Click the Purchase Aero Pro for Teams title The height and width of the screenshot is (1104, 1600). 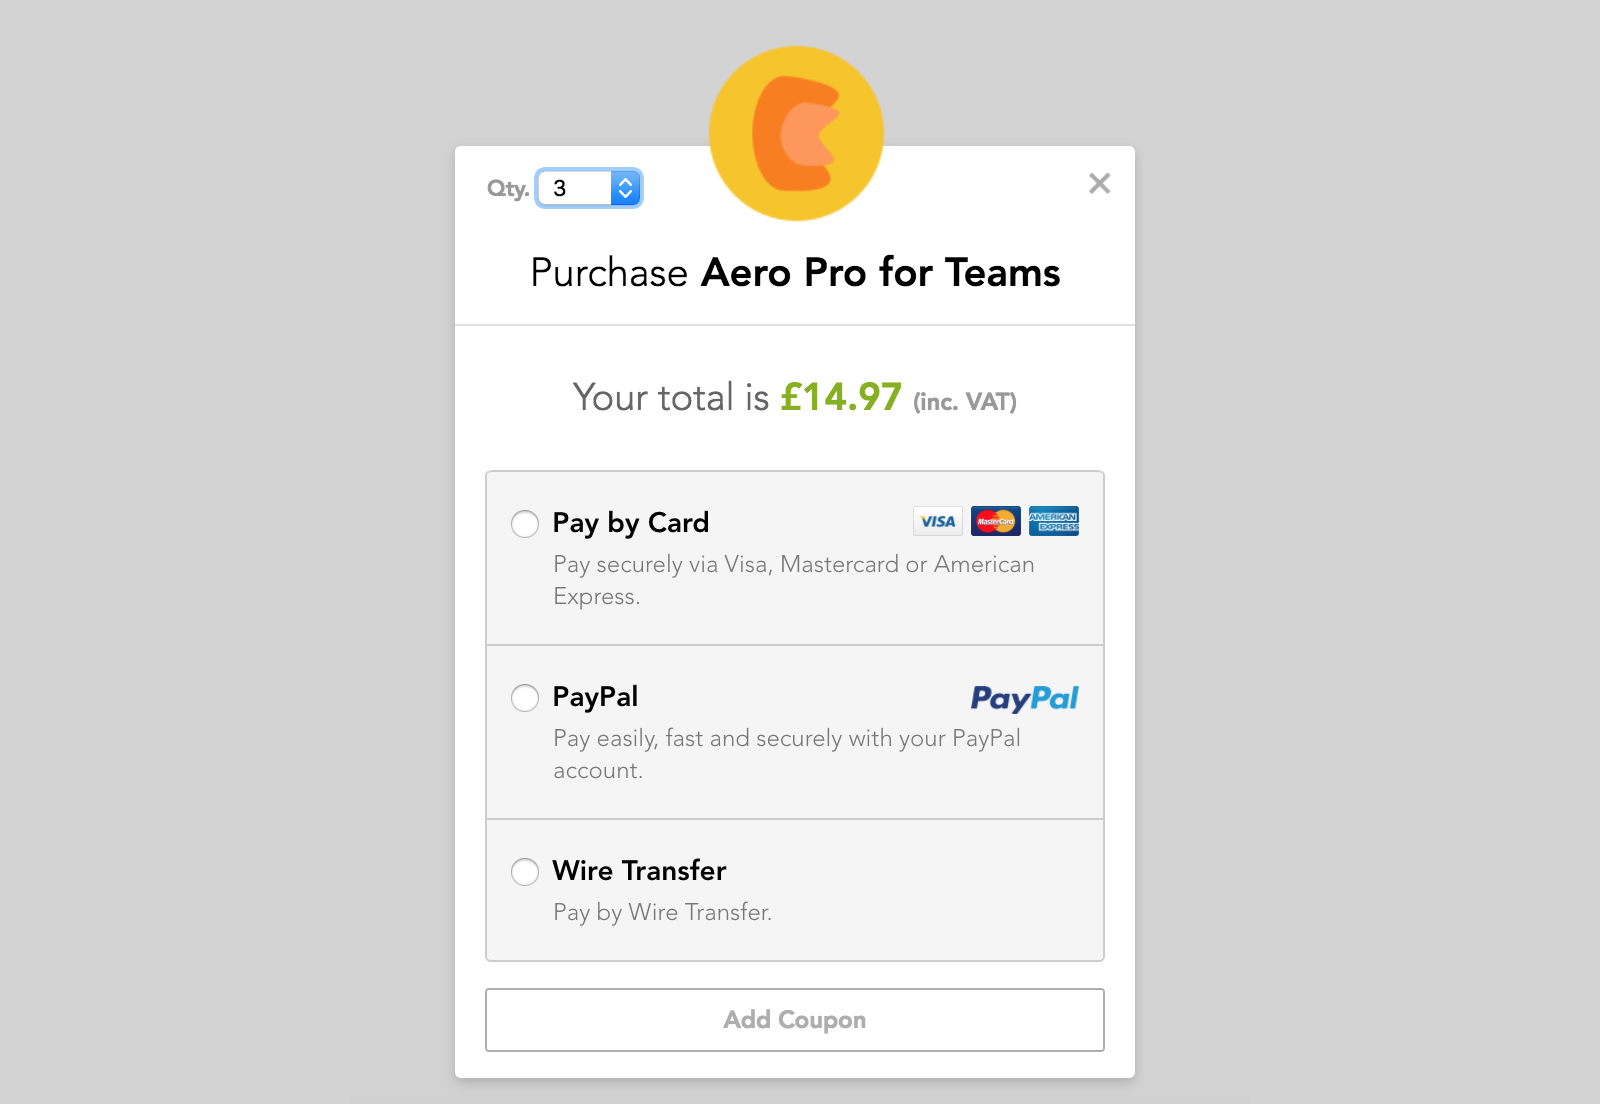point(795,273)
